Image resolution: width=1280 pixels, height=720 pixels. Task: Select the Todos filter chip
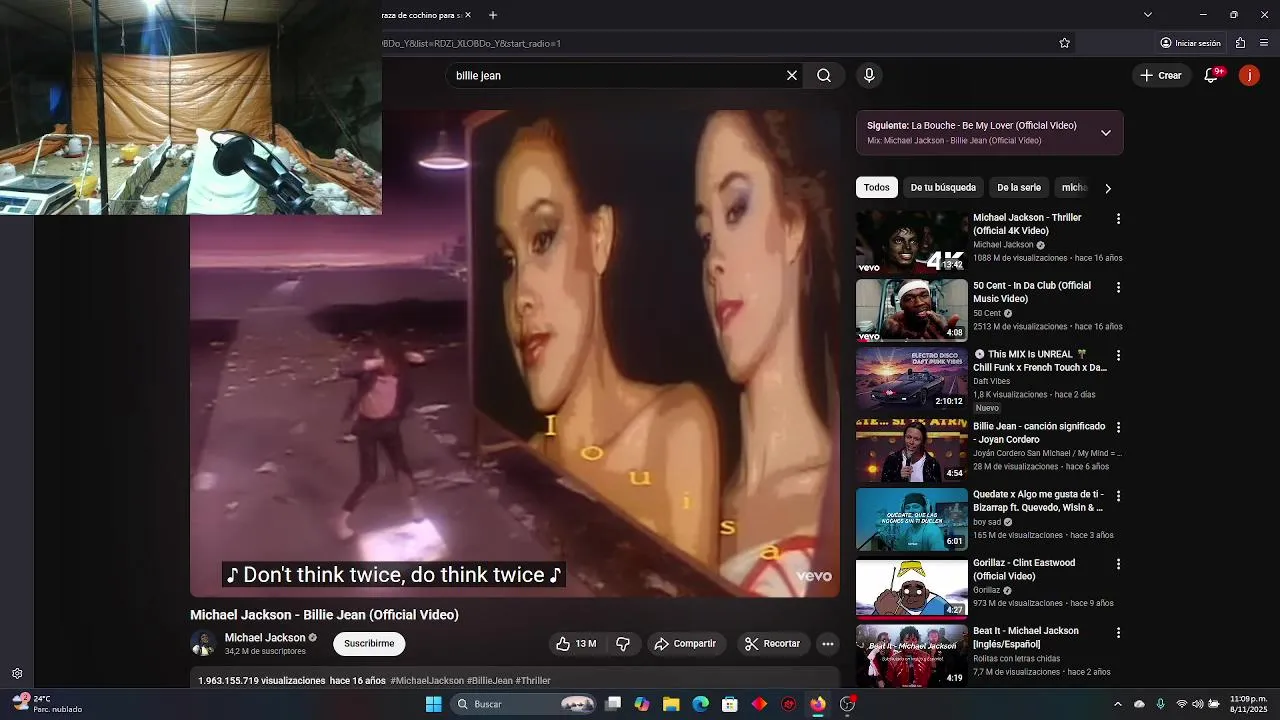tap(877, 188)
